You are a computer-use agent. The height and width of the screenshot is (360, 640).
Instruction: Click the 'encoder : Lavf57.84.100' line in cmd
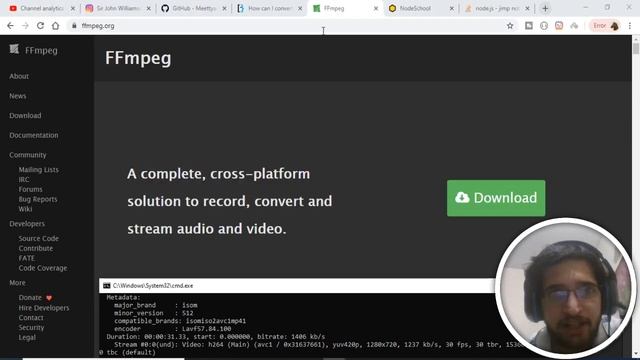[x=173, y=329]
